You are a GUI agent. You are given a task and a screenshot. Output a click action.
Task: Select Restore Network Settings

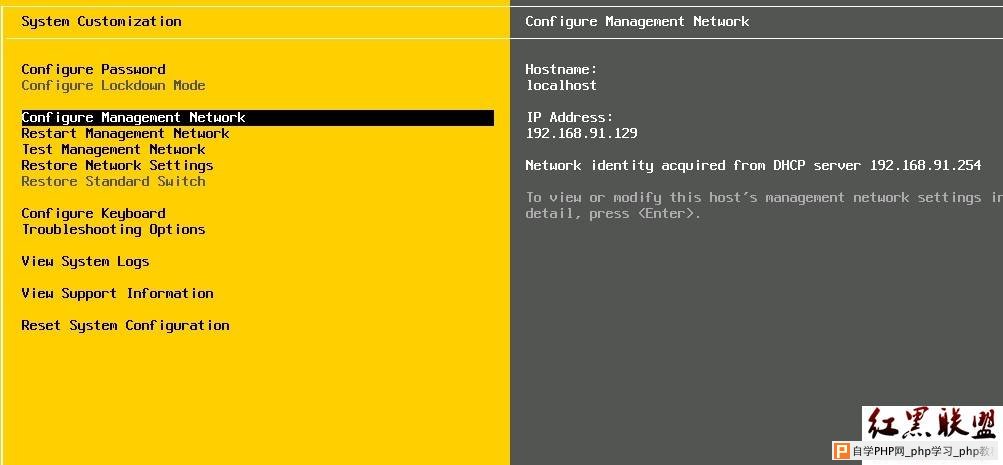[x=117, y=165]
